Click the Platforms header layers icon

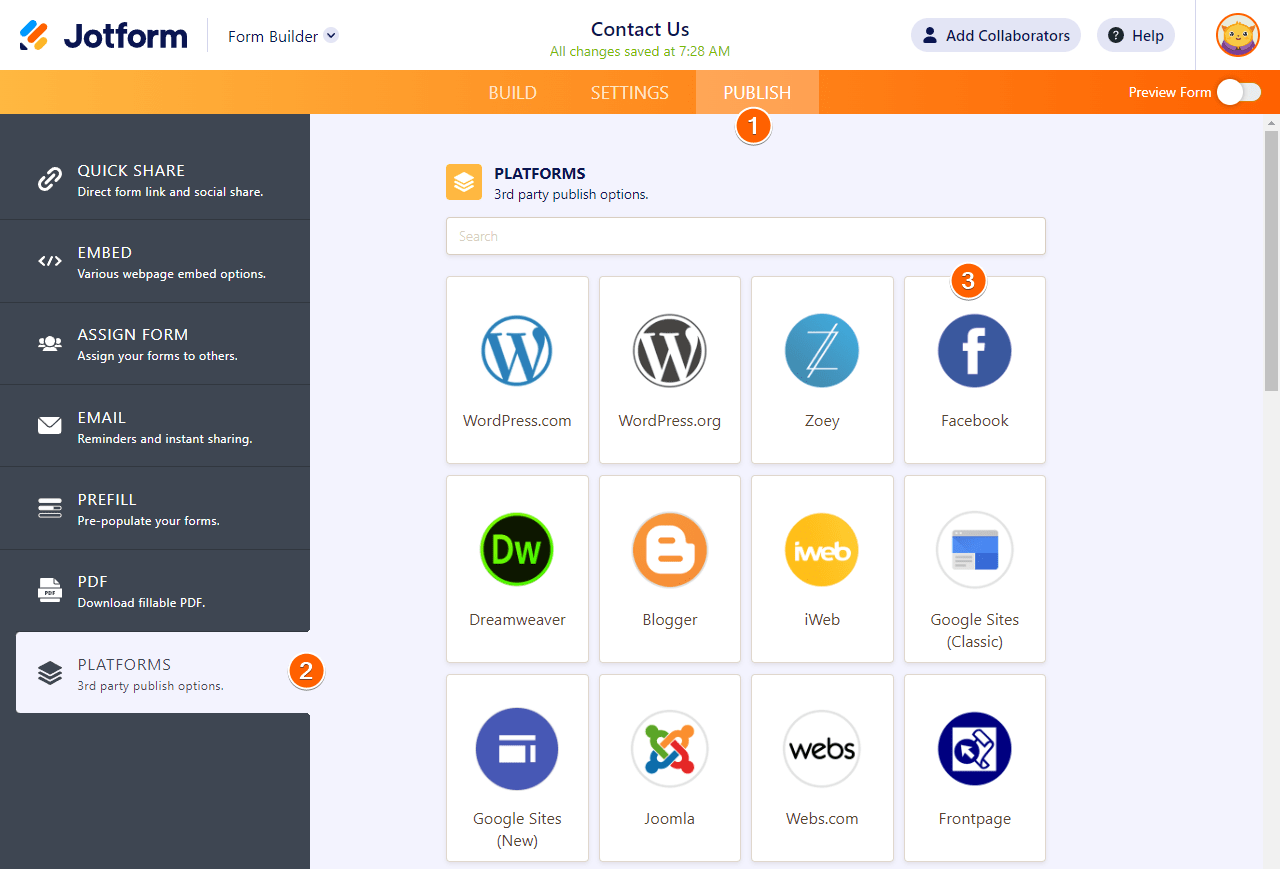tap(464, 182)
